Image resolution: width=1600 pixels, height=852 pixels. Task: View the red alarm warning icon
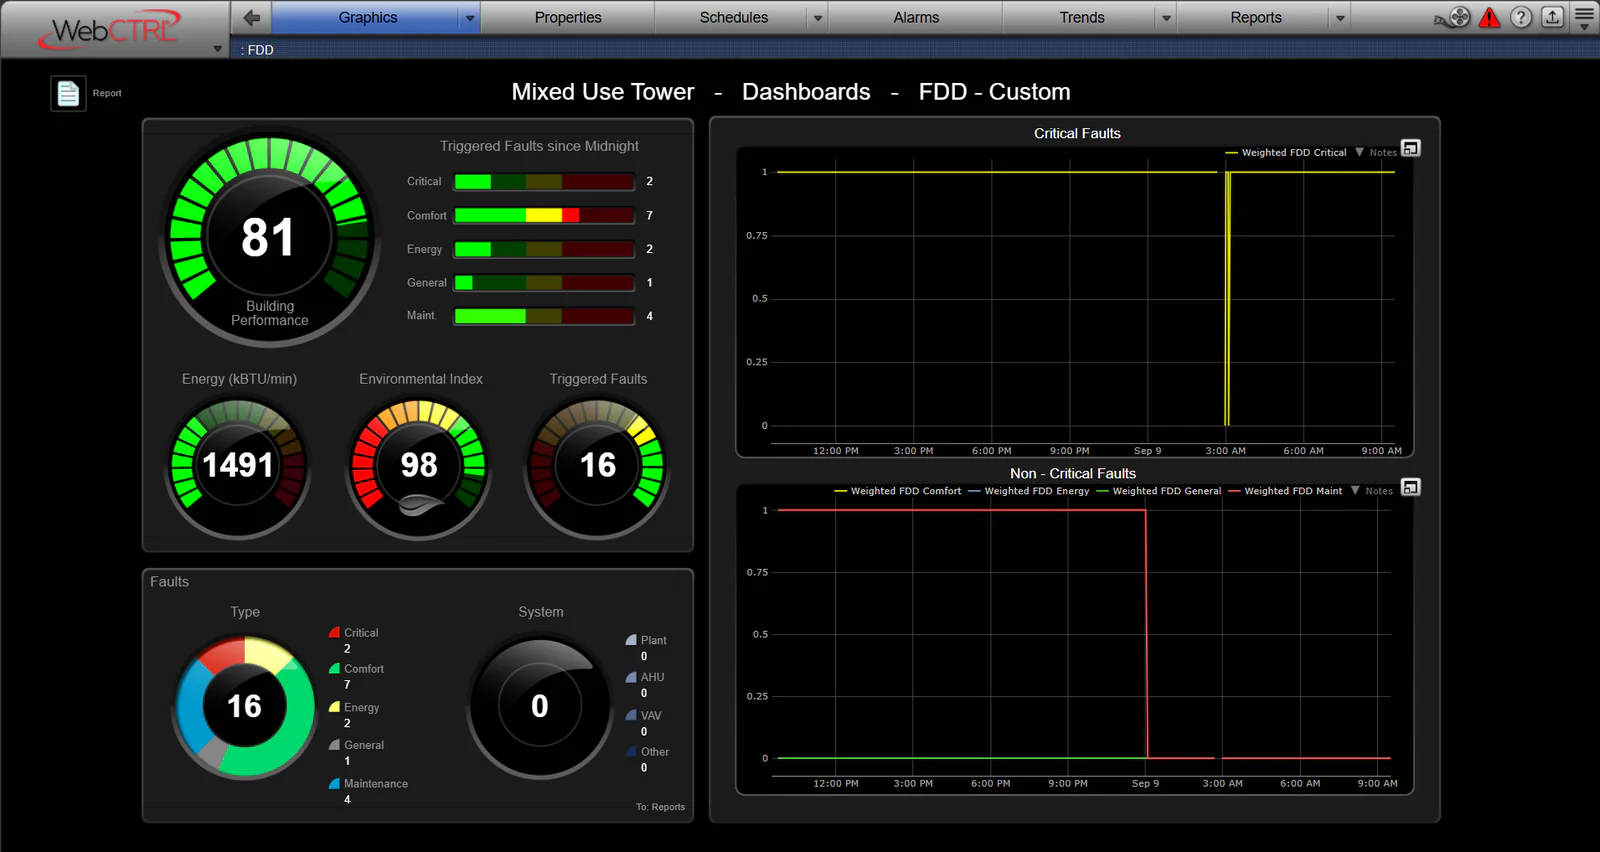pyautogui.click(x=1490, y=17)
